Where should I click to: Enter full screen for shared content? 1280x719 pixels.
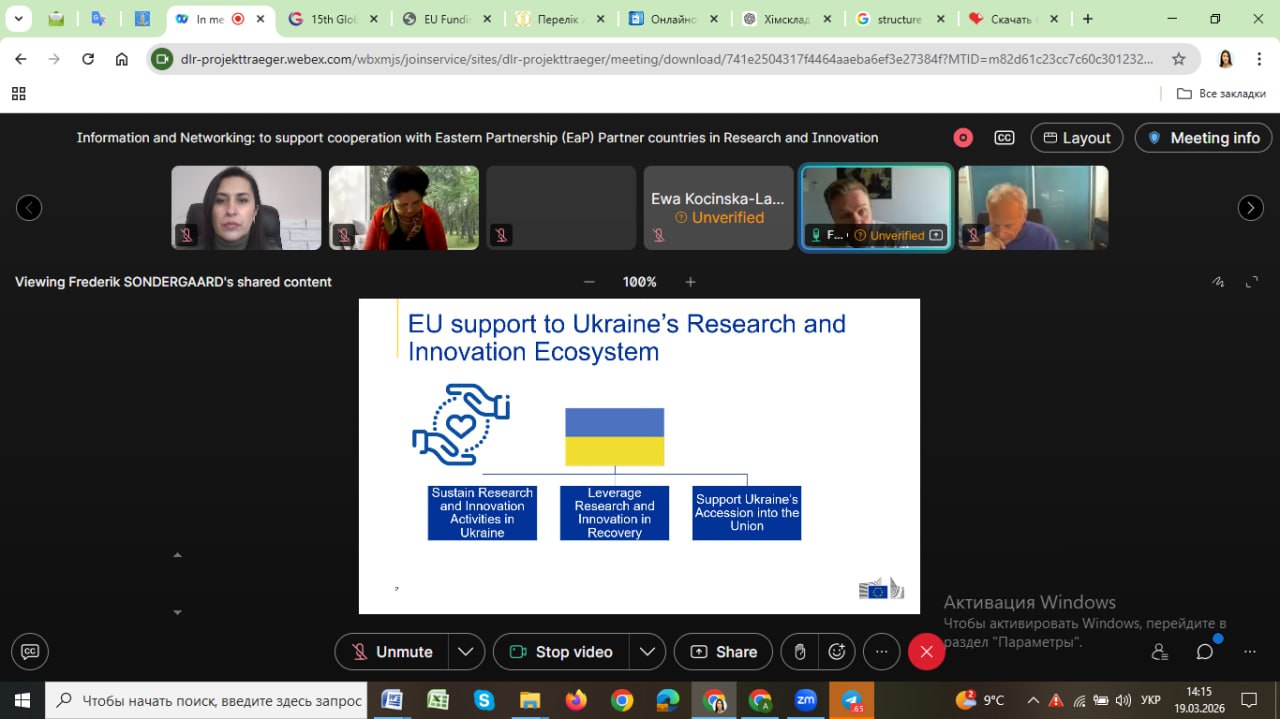pos(1252,282)
